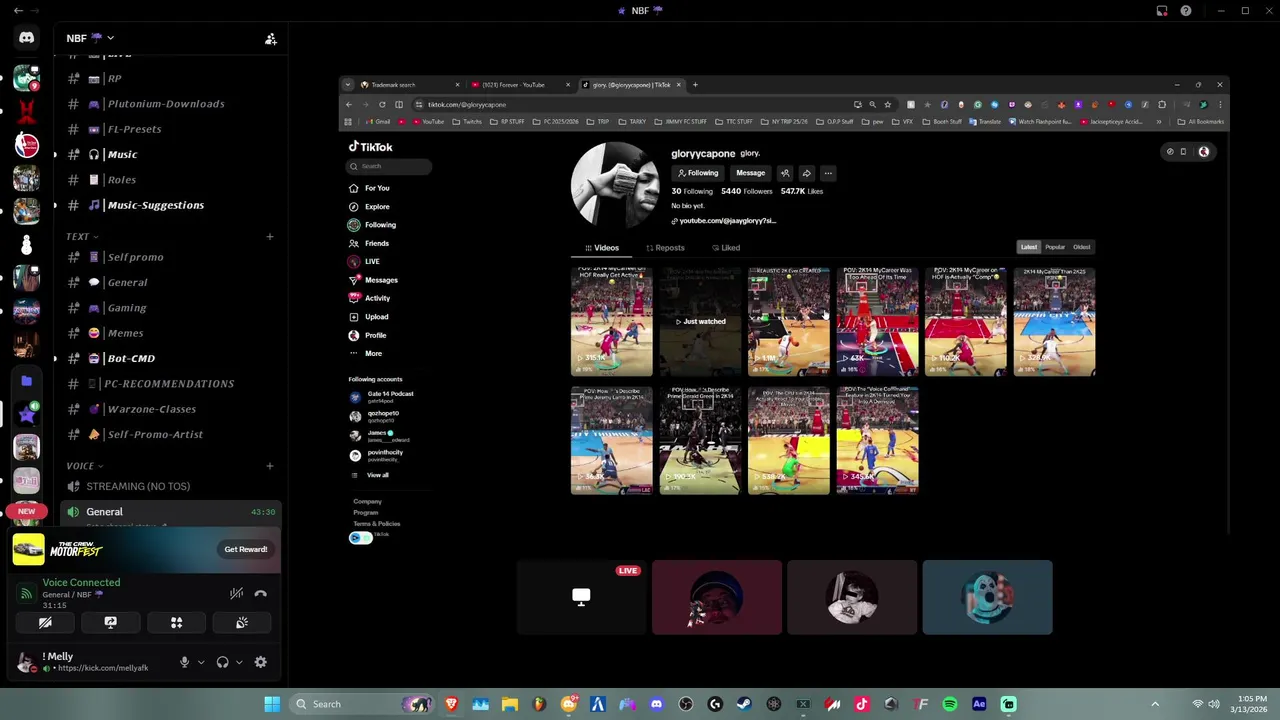Click the youtube.com link in TikTok bio
This screenshot has width=1280, height=720.
[x=727, y=221]
